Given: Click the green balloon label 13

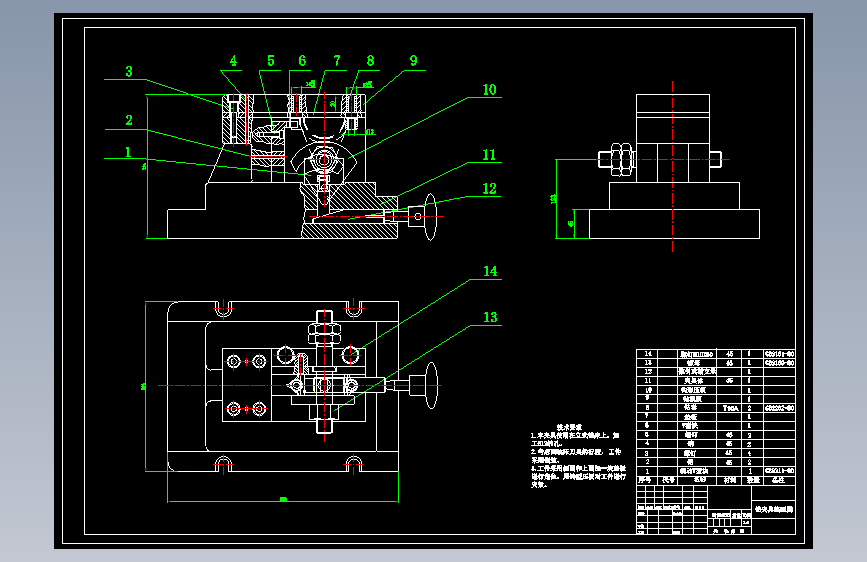Looking at the screenshot, I should [x=490, y=318].
